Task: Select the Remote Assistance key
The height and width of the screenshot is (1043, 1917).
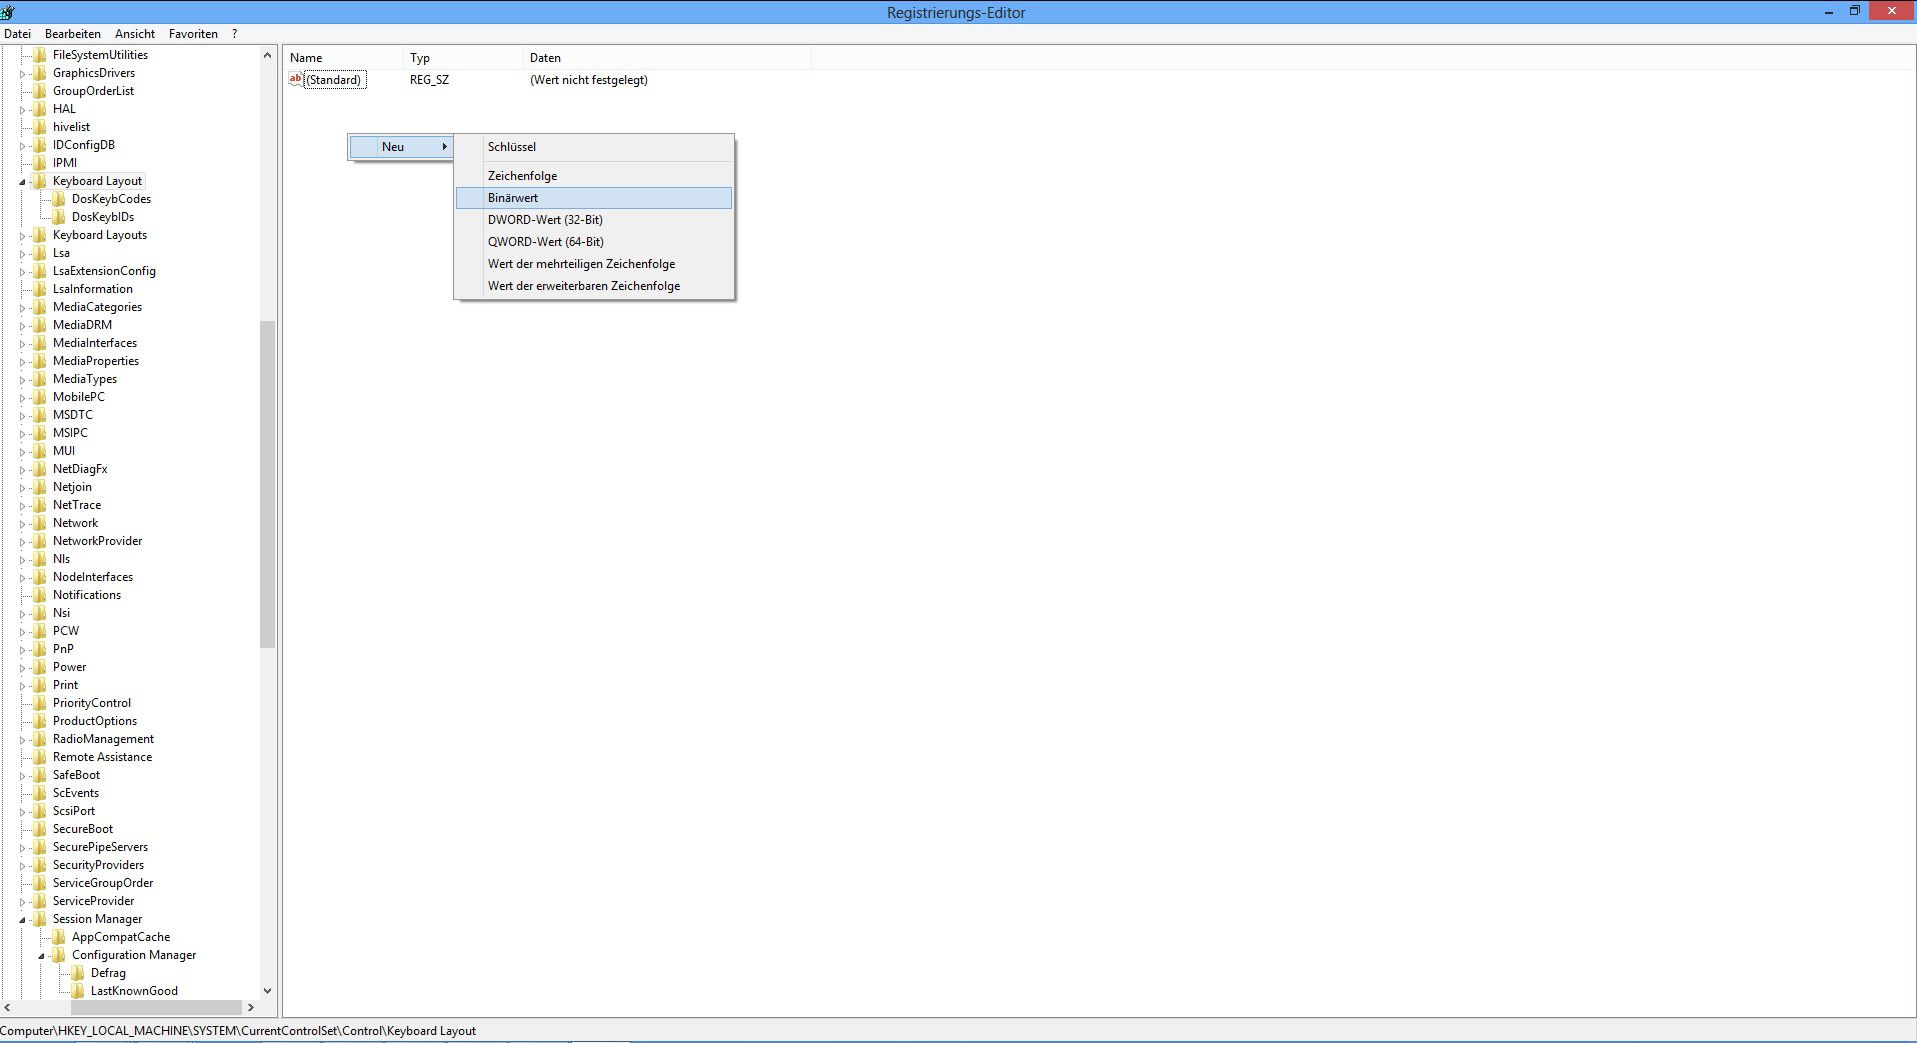Action: (102, 757)
